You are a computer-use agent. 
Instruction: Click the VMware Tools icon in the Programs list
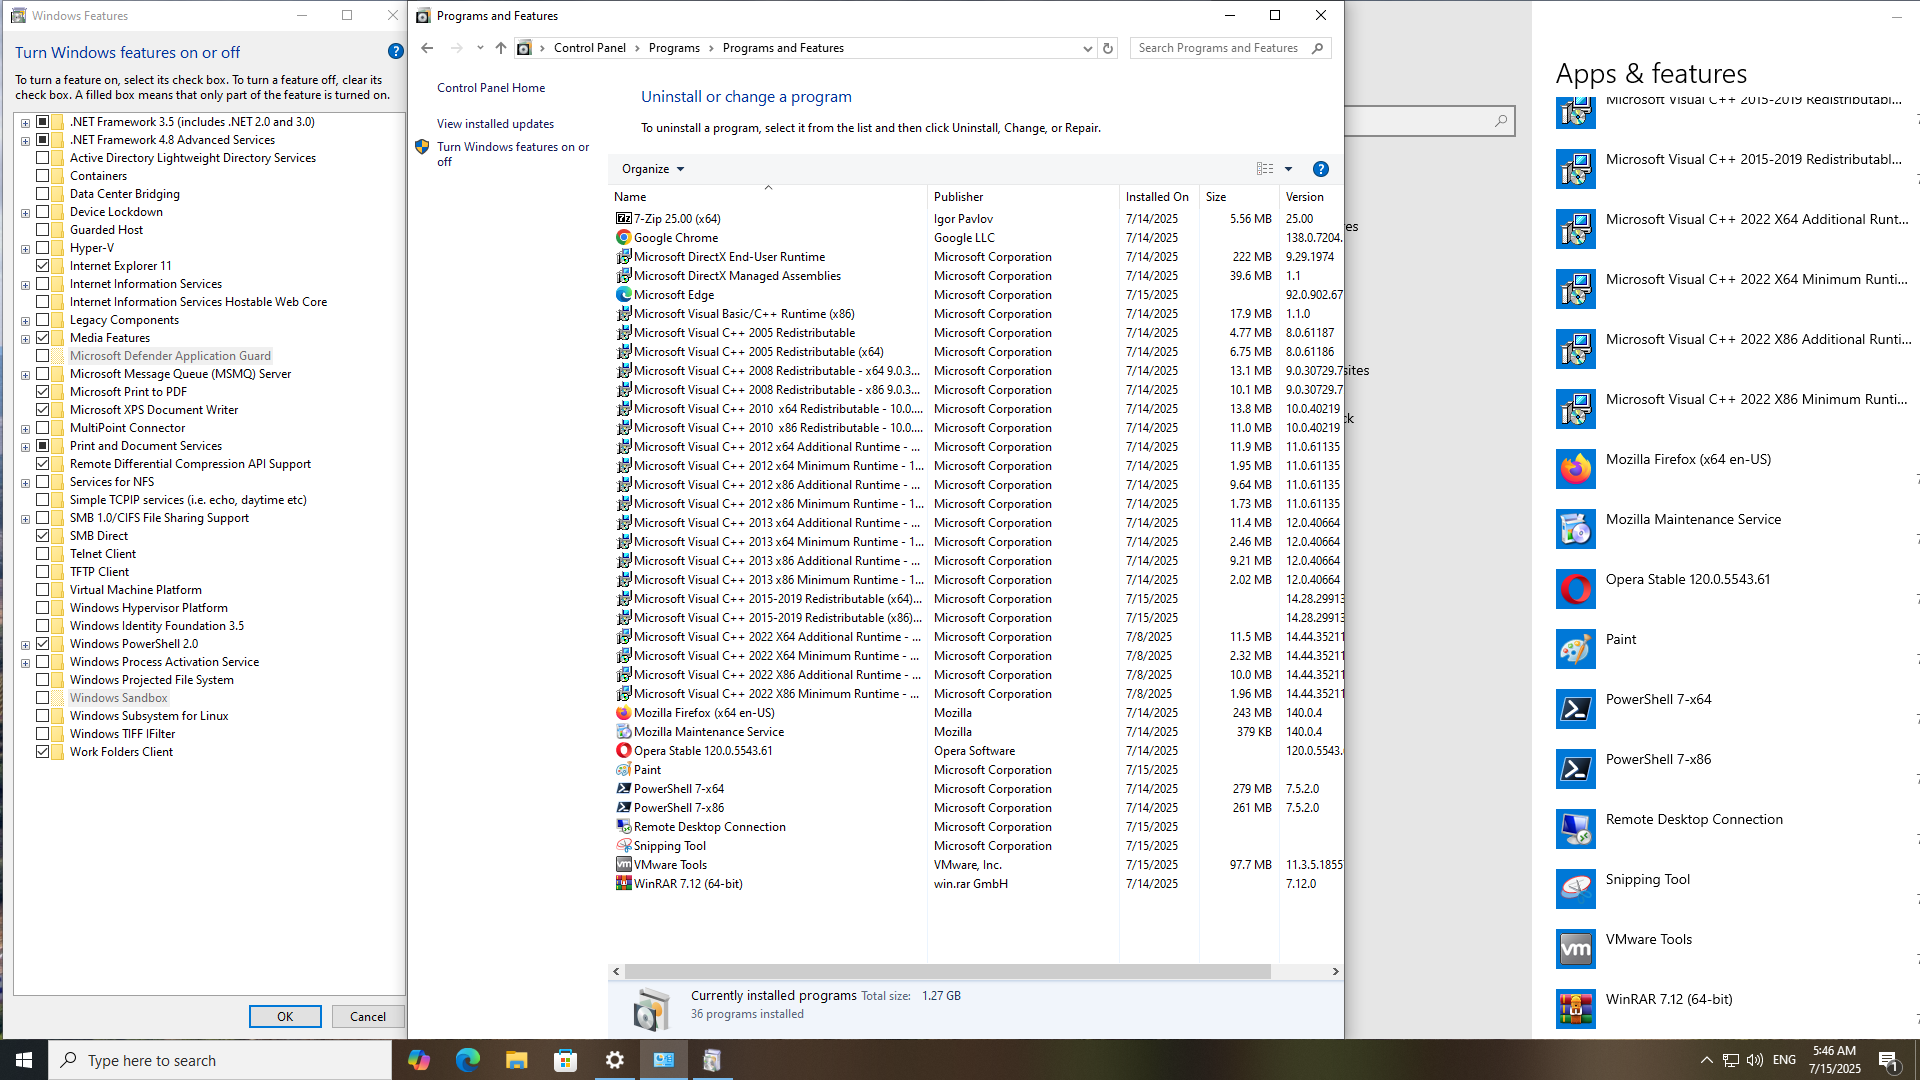click(623, 864)
